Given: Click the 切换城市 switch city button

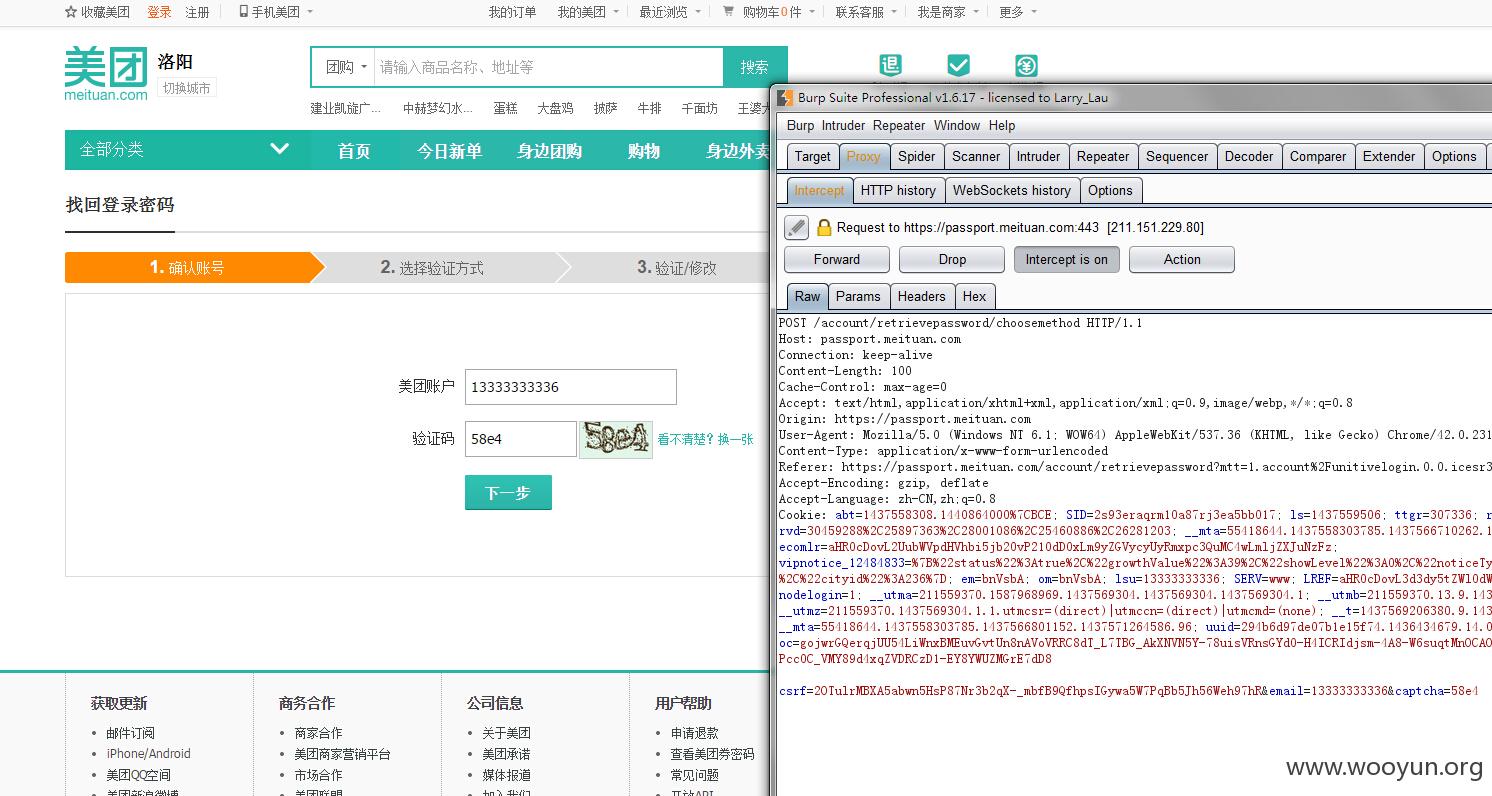Looking at the screenshot, I should (x=187, y=88).
